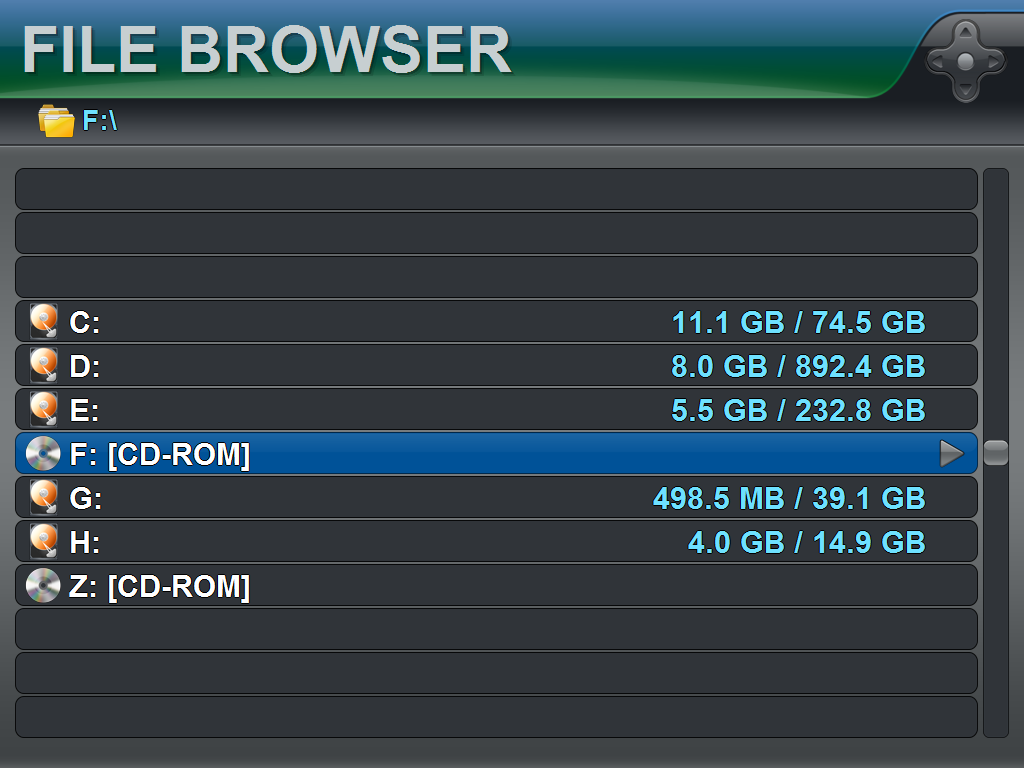Click the FILE BROWSER title
The width and height of the screenshot is (1024, 768).
coord(266,50)
